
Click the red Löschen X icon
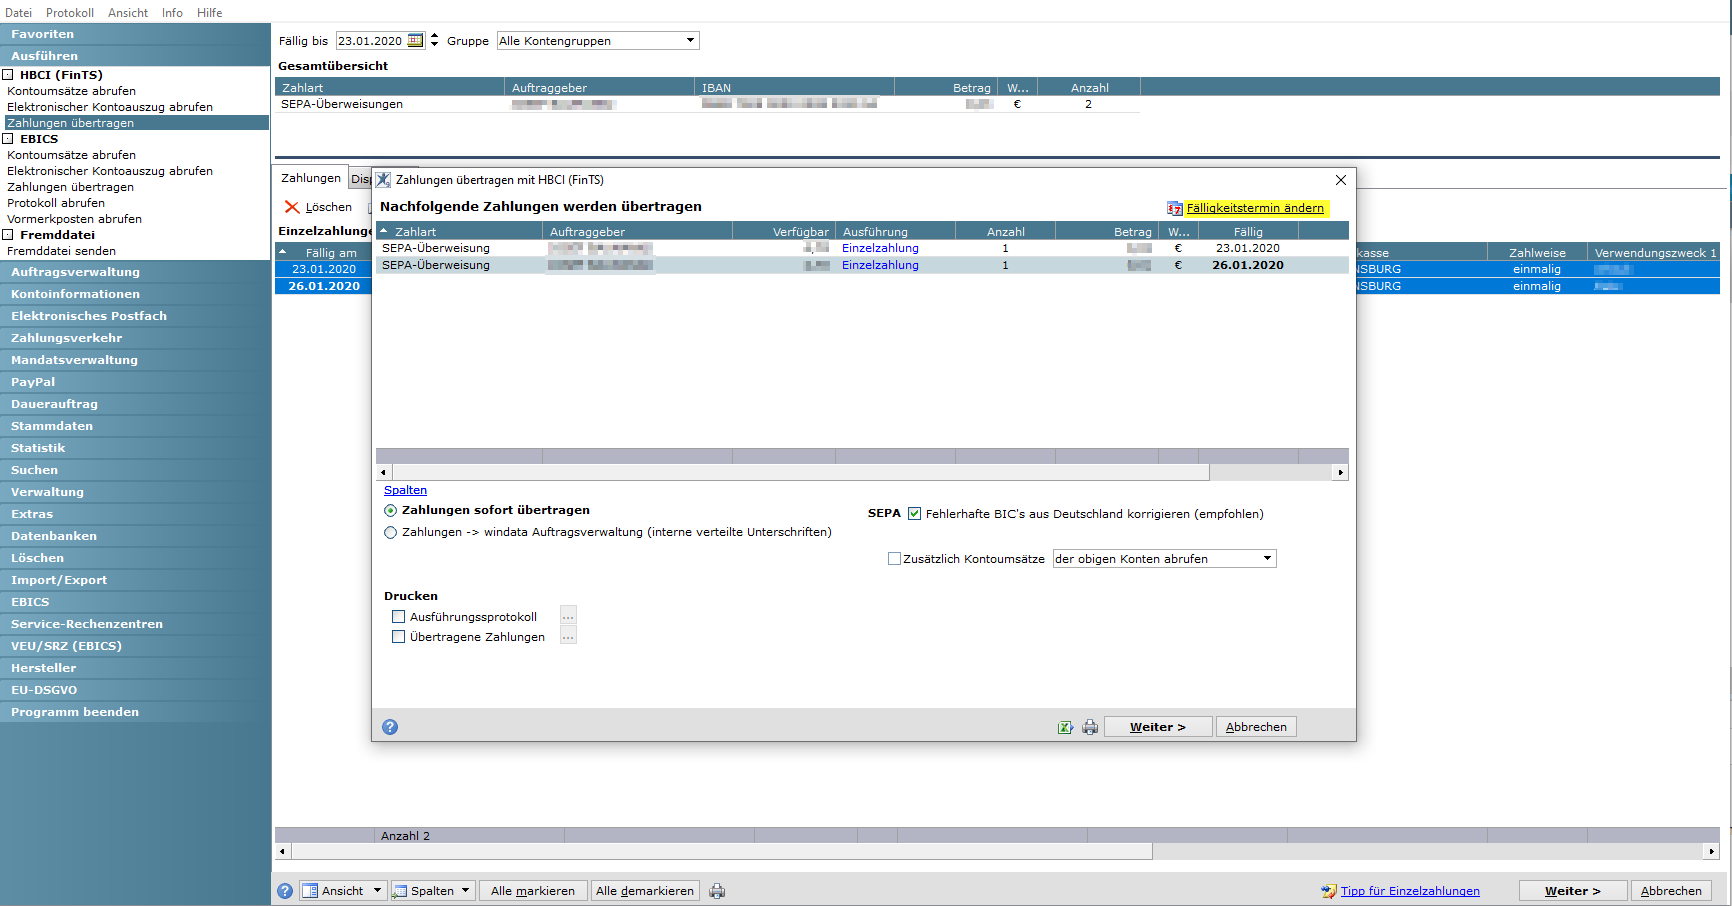pyautogui.click(x=292, y=207)
